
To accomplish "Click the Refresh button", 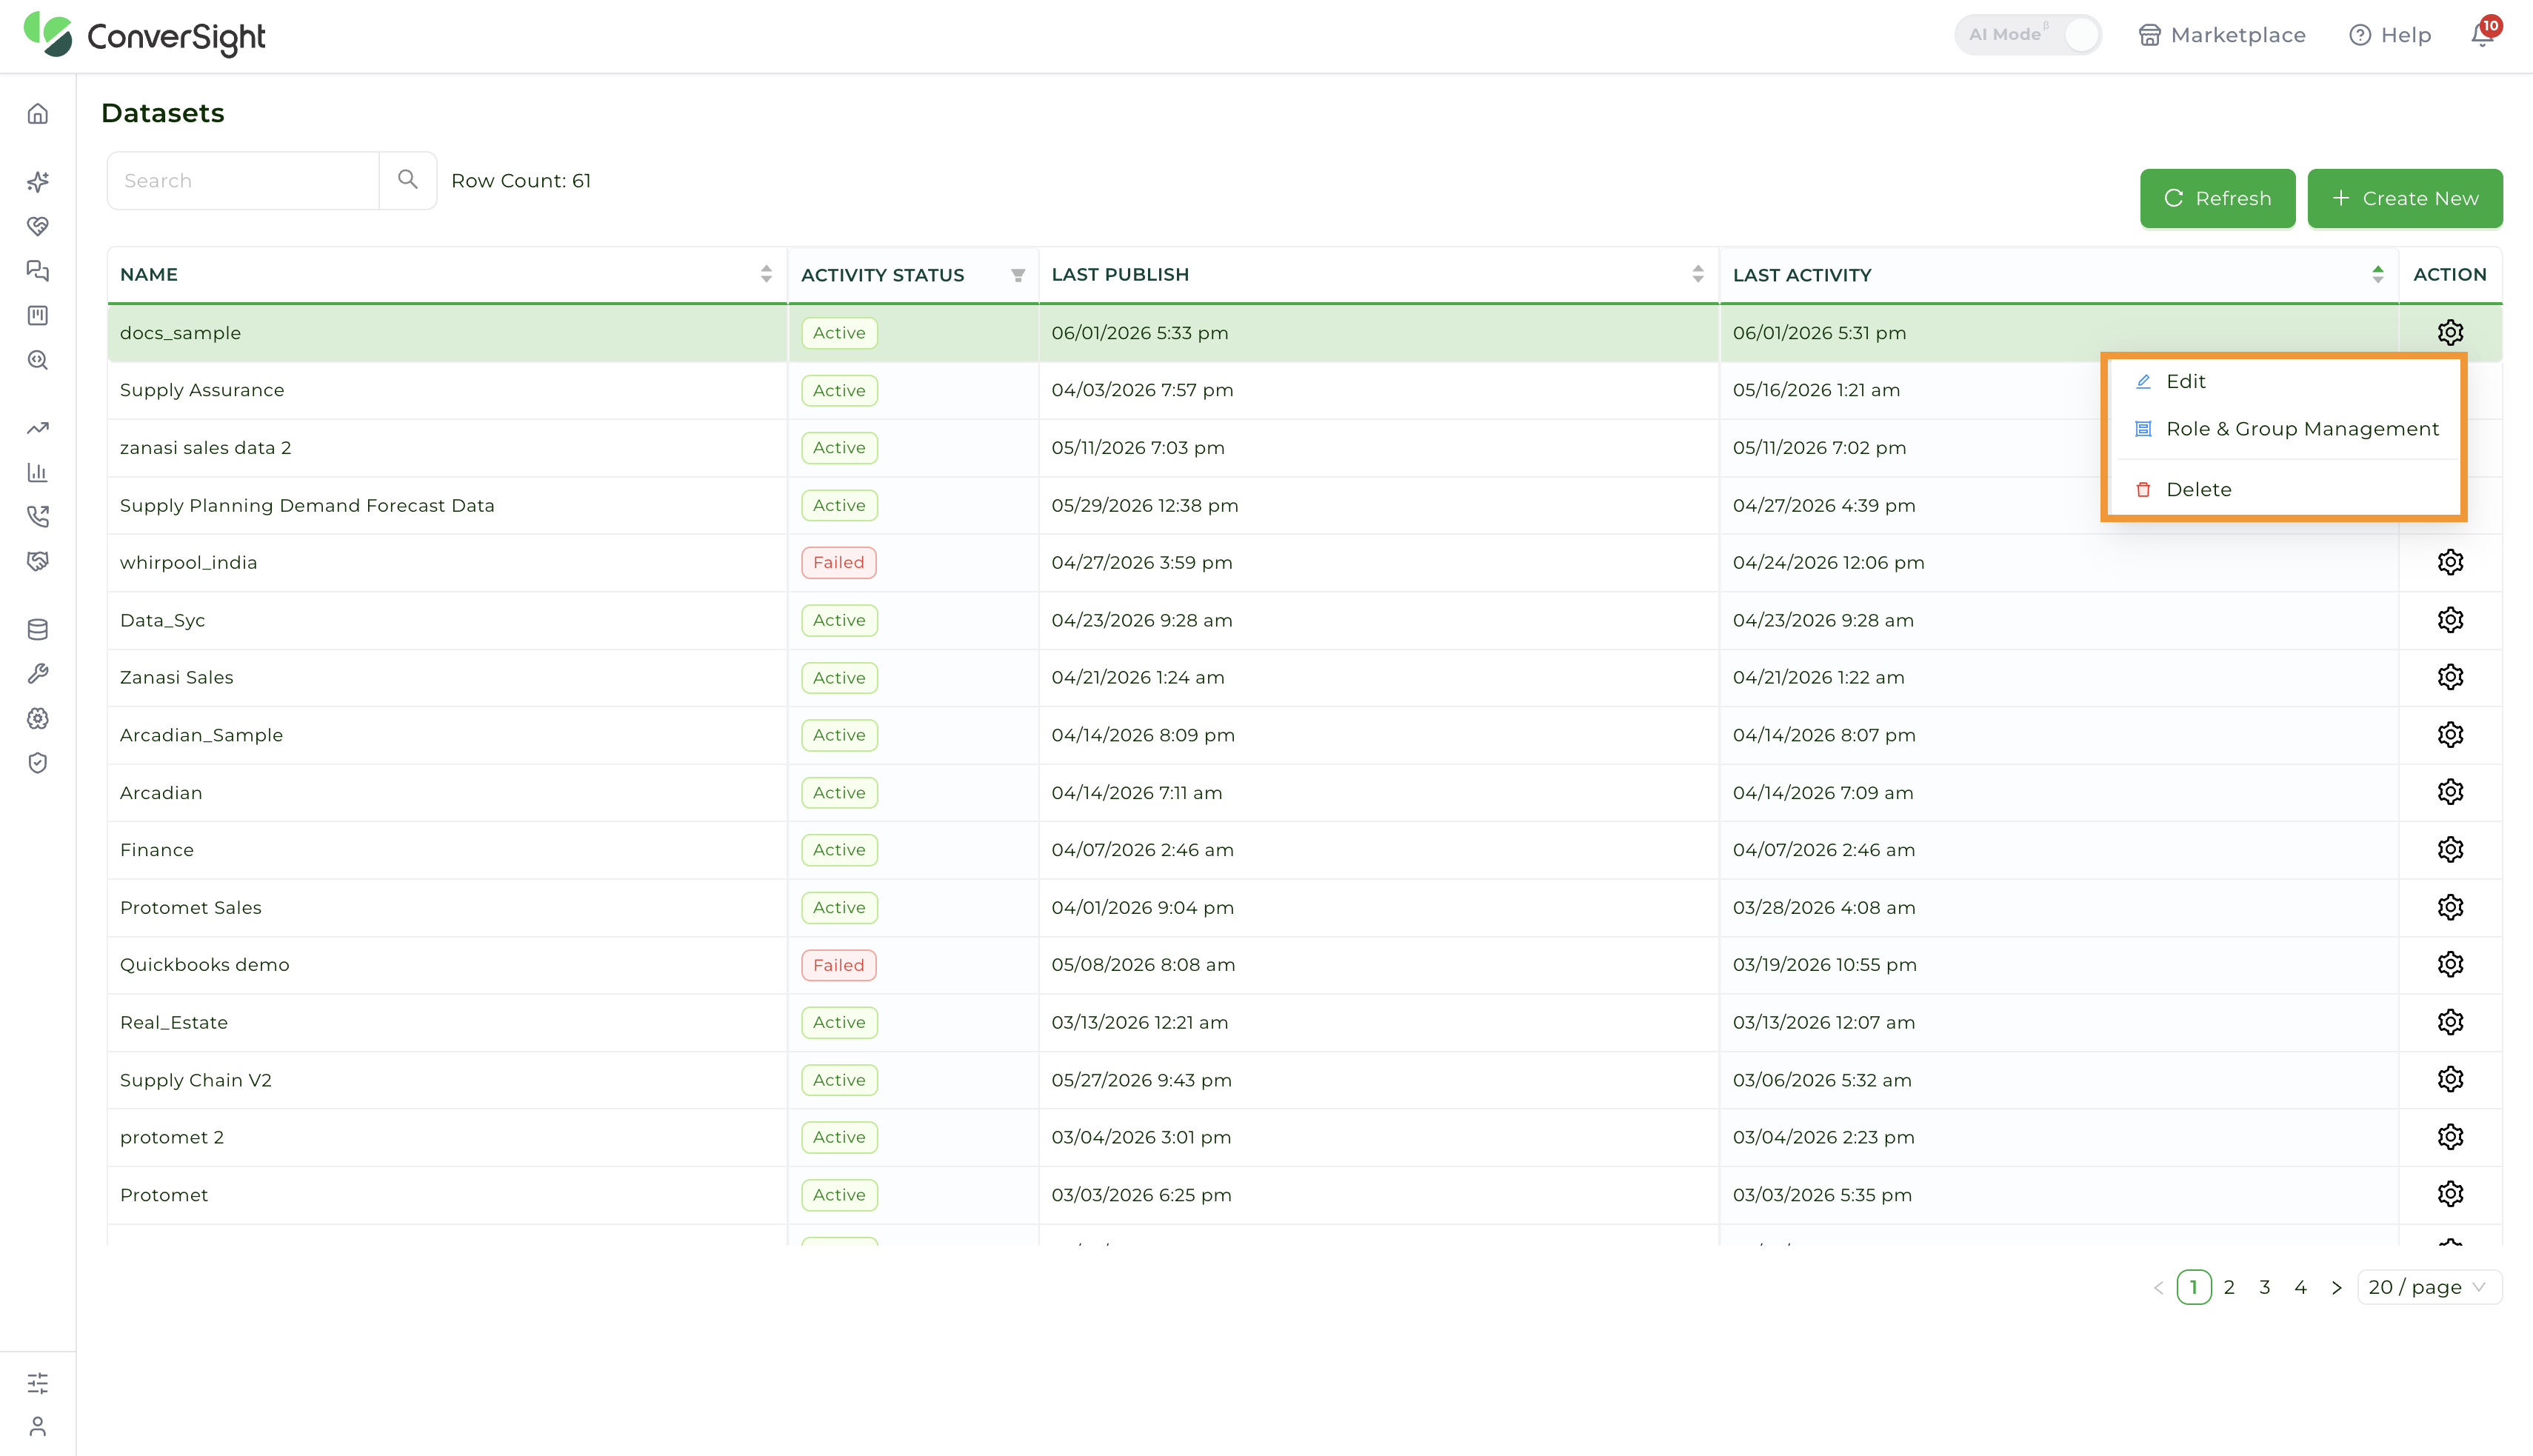I will (2217, 198).
